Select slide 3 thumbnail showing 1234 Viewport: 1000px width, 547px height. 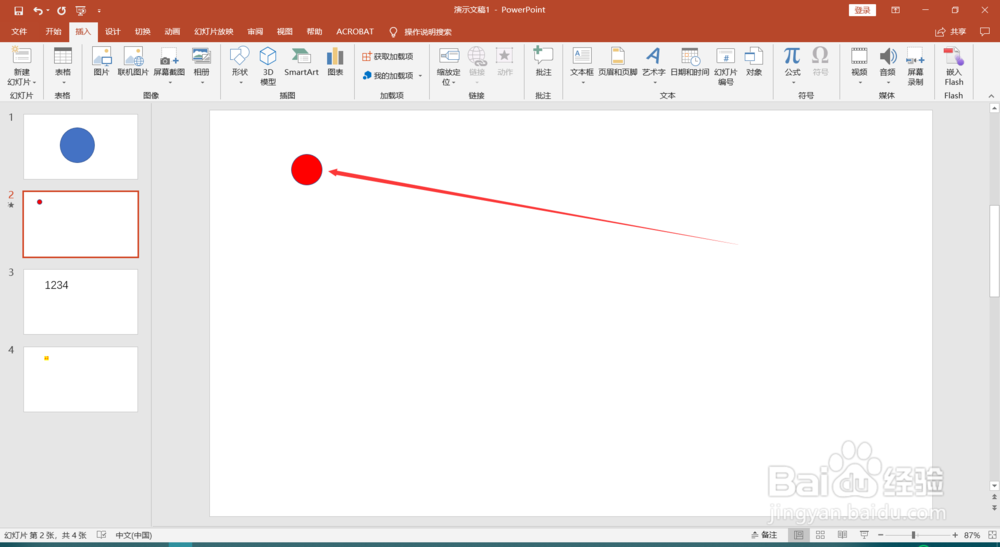click(80, 302)
